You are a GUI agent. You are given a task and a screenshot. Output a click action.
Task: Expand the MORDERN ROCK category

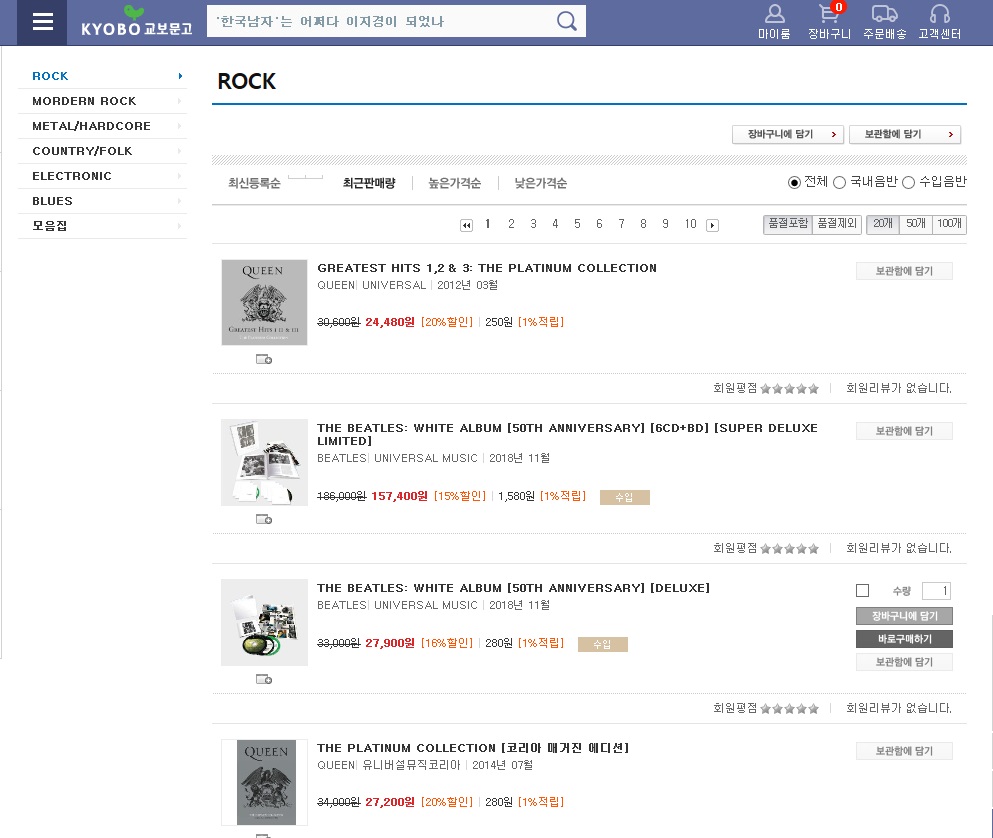coord(100,101)
